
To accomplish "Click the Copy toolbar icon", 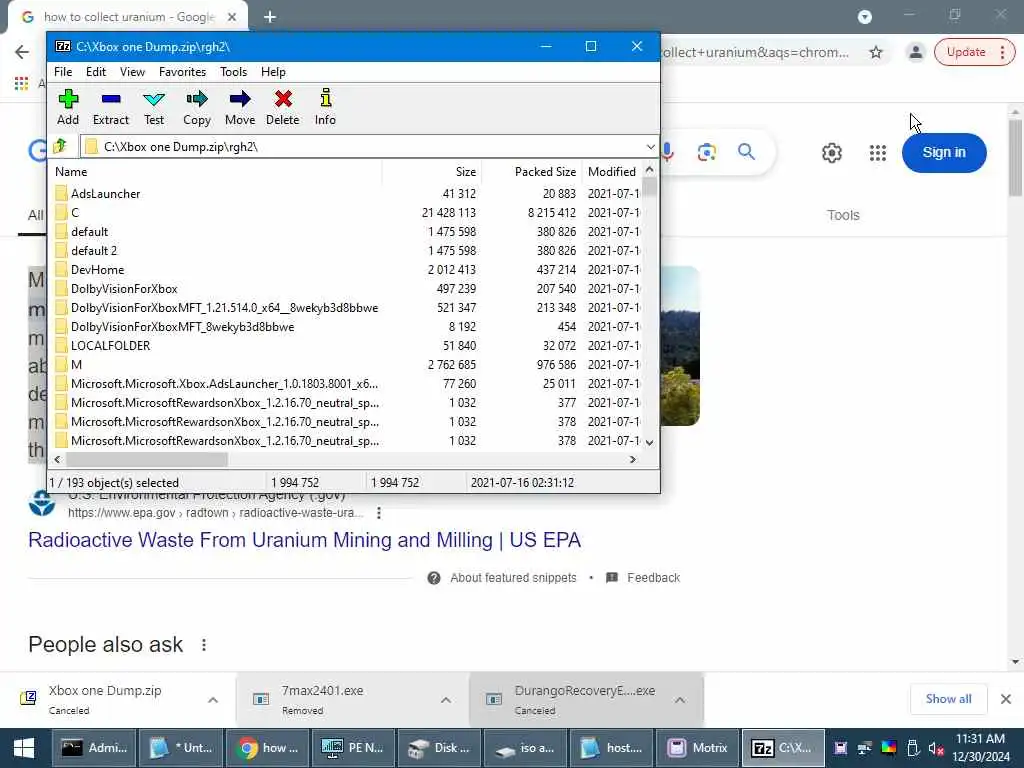I will 197,108.
